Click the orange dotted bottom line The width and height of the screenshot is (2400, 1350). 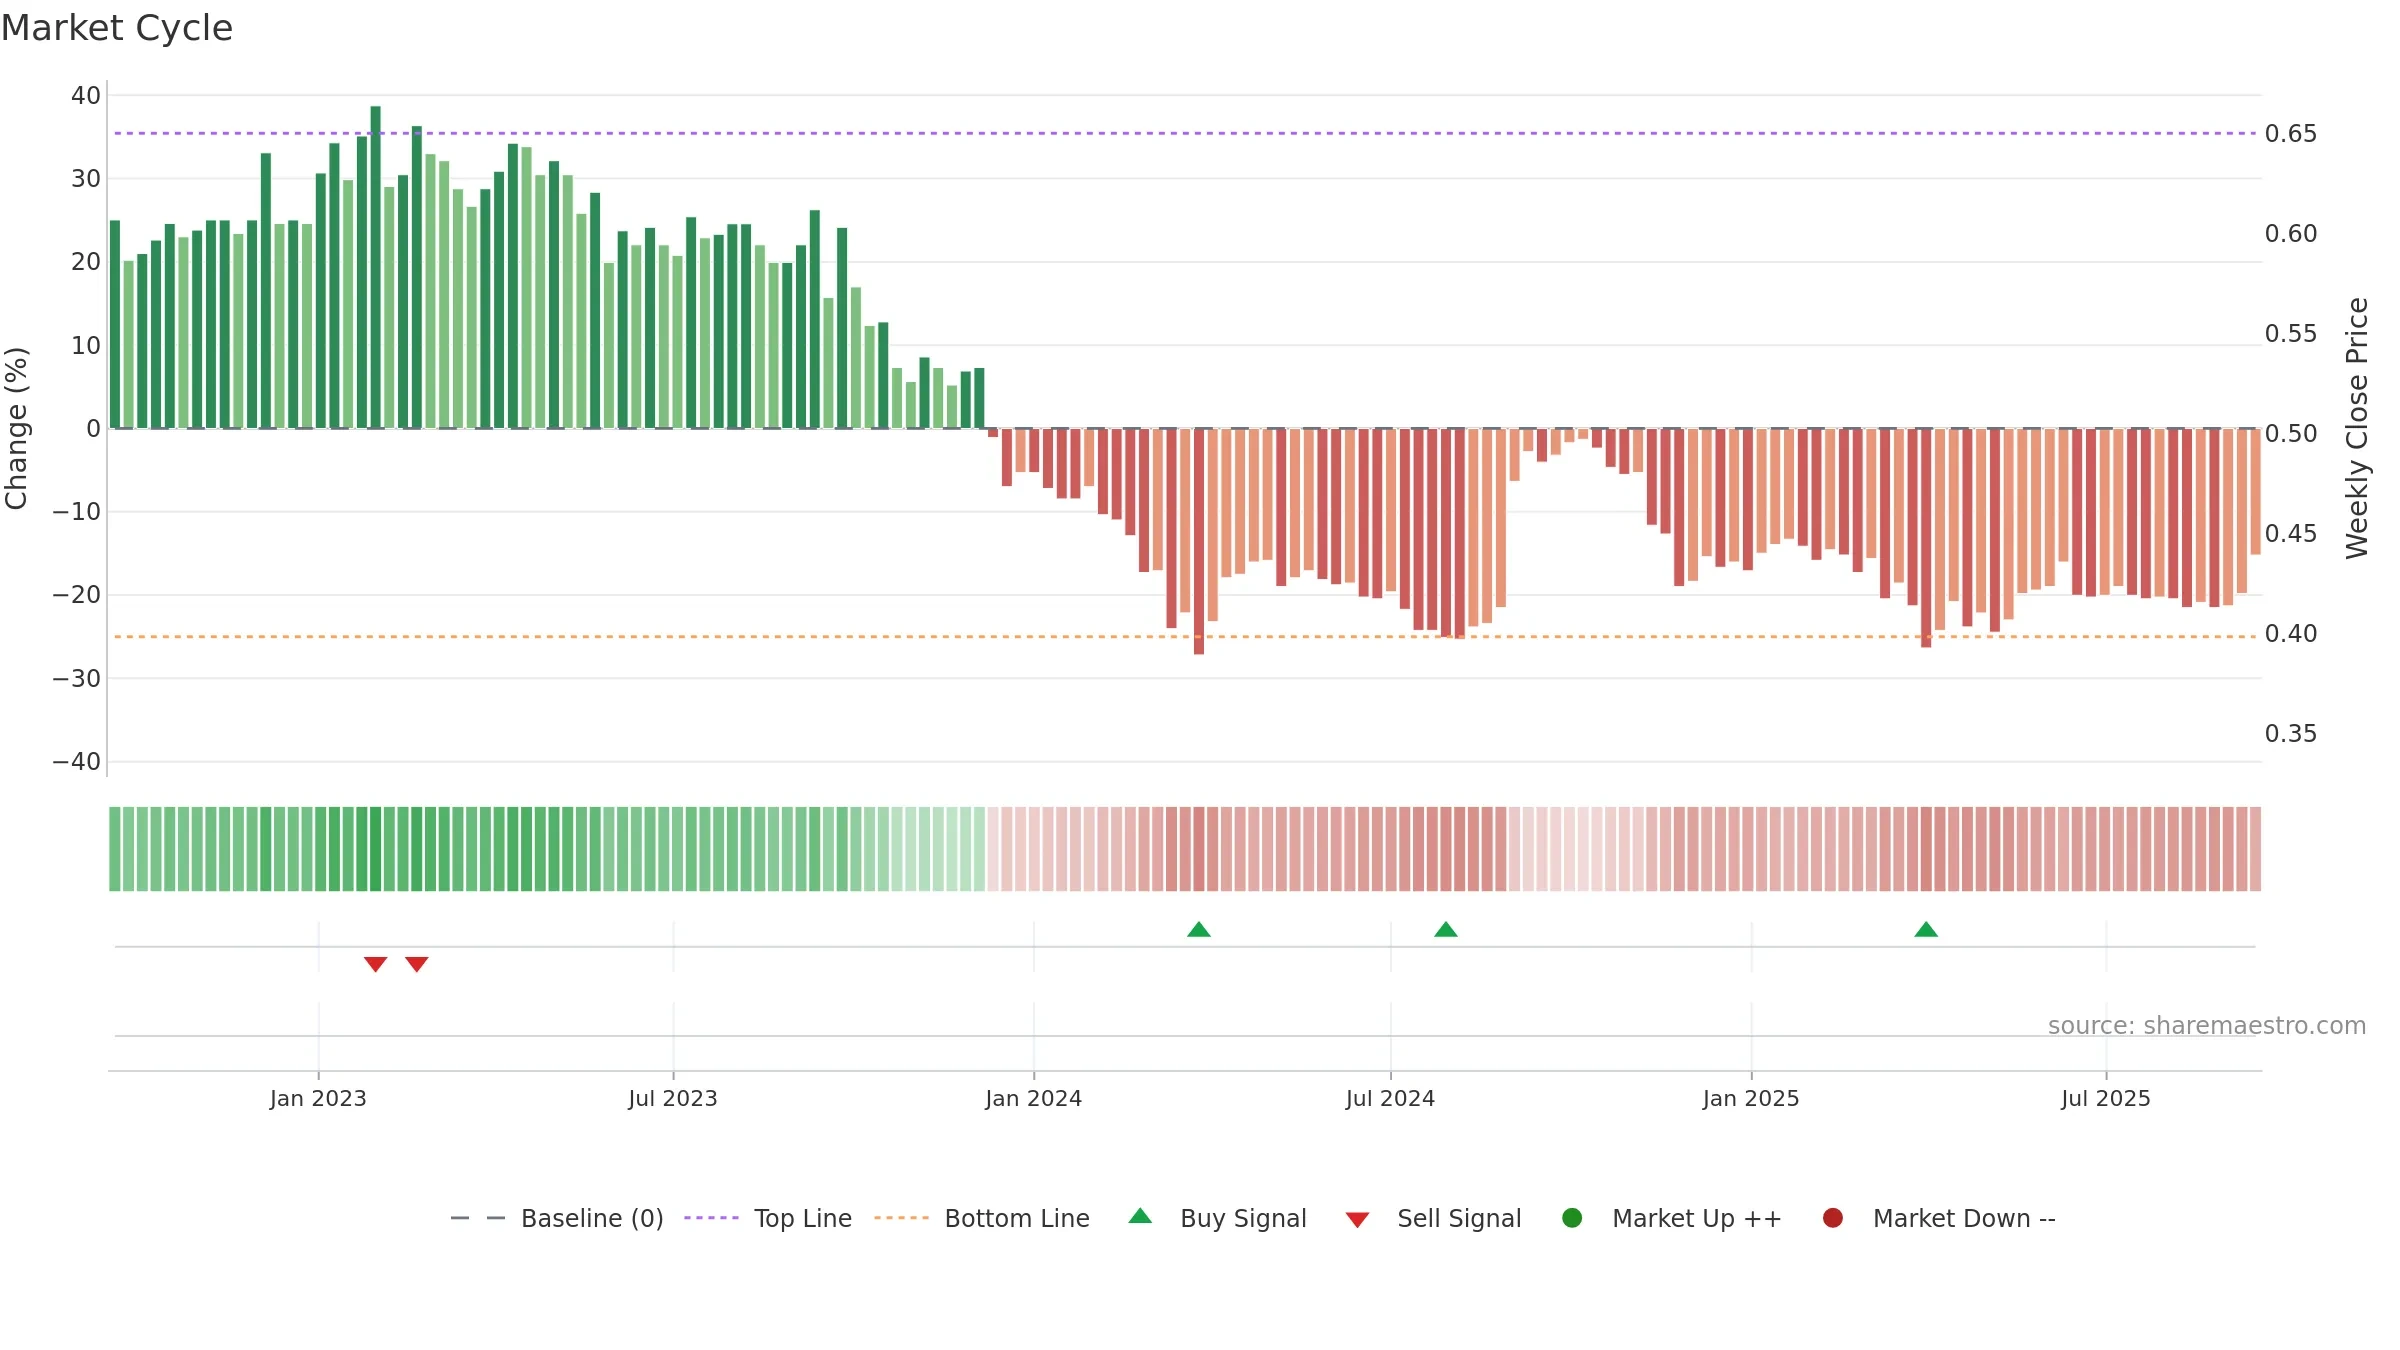1185,636
